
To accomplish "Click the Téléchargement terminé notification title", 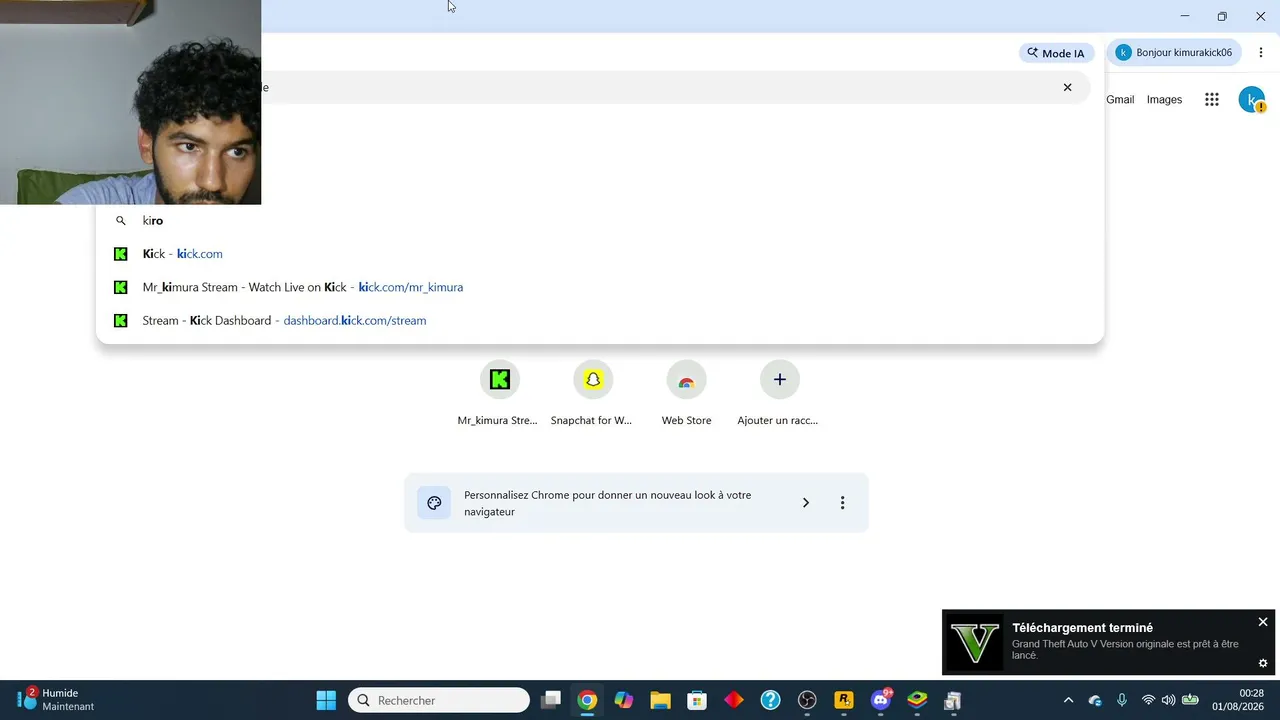I will (1082, 628).
